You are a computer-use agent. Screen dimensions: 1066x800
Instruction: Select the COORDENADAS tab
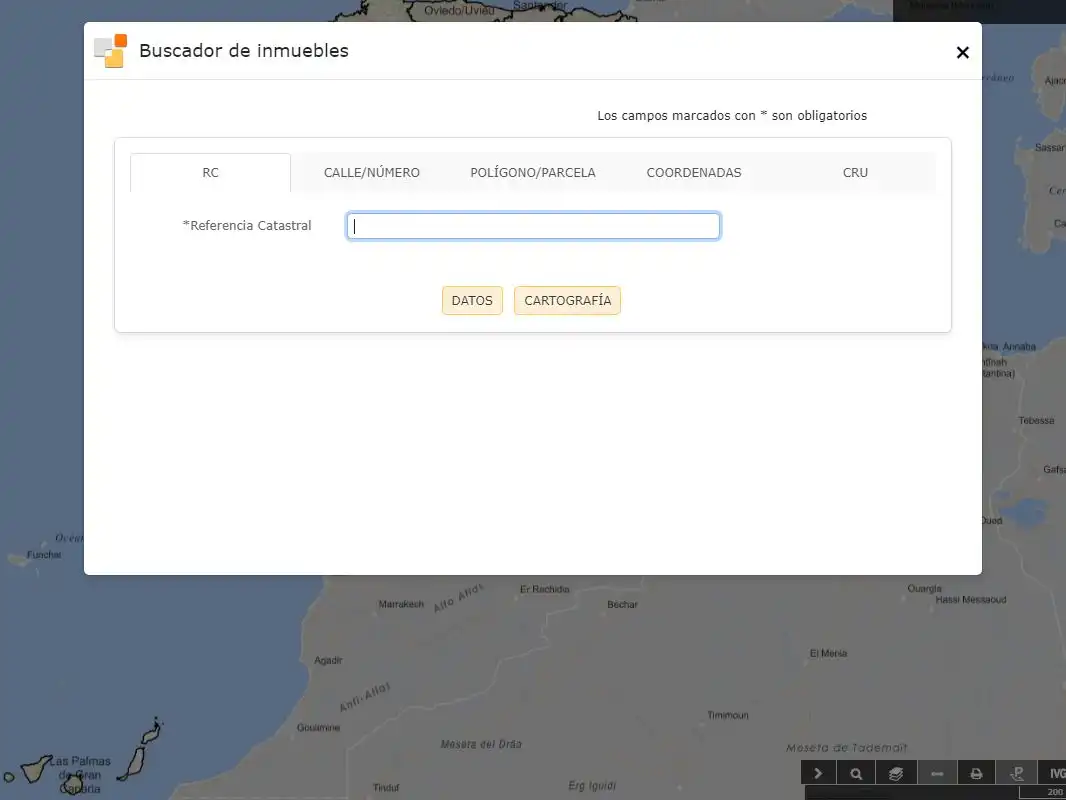coord(694,173)
